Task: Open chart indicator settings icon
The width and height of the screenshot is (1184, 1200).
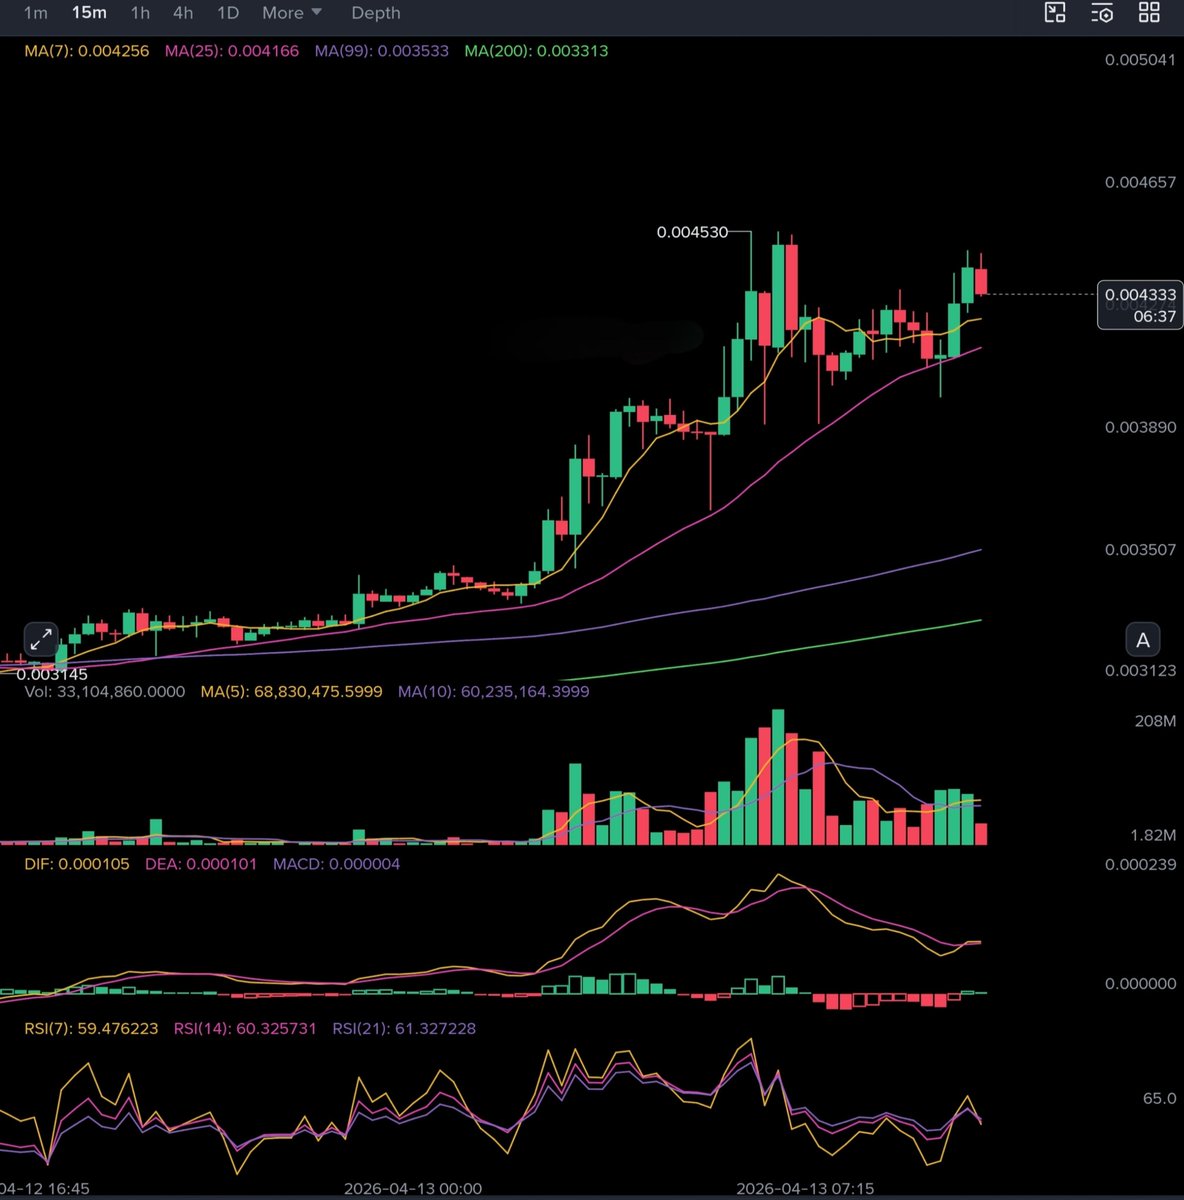Action: tap(1102, 13)
